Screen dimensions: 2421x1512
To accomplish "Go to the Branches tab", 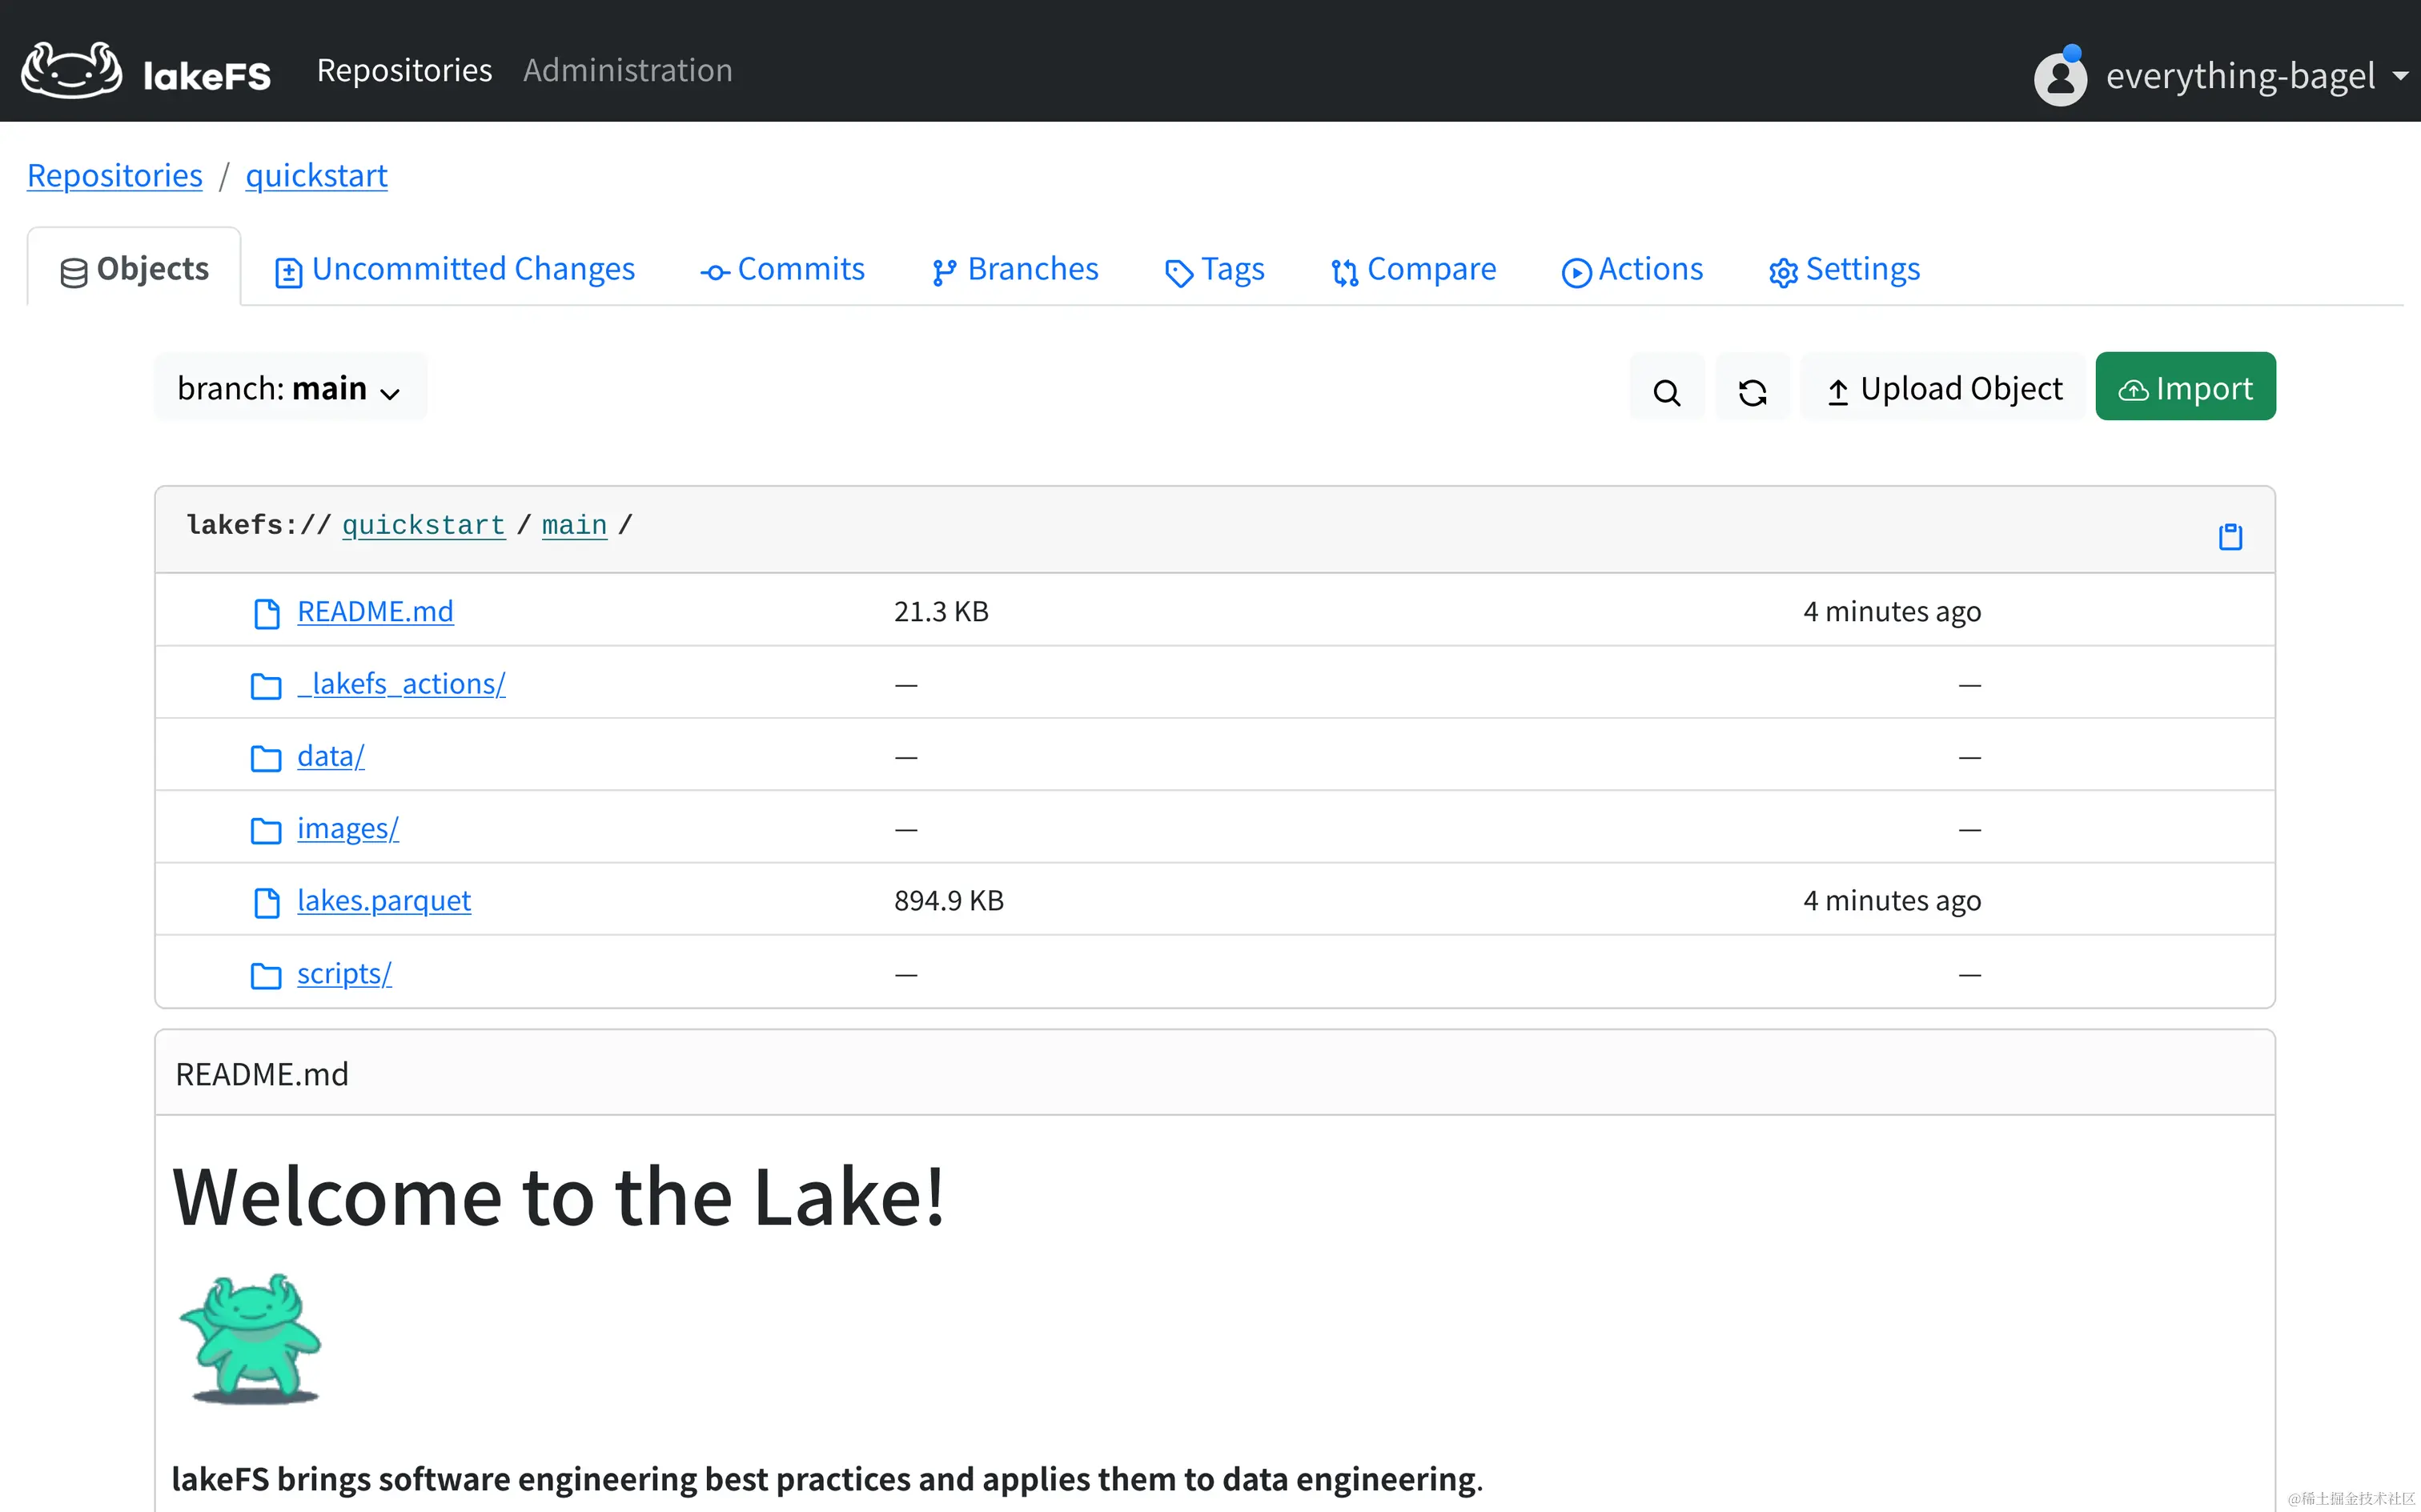I will tap(1015, 269).
